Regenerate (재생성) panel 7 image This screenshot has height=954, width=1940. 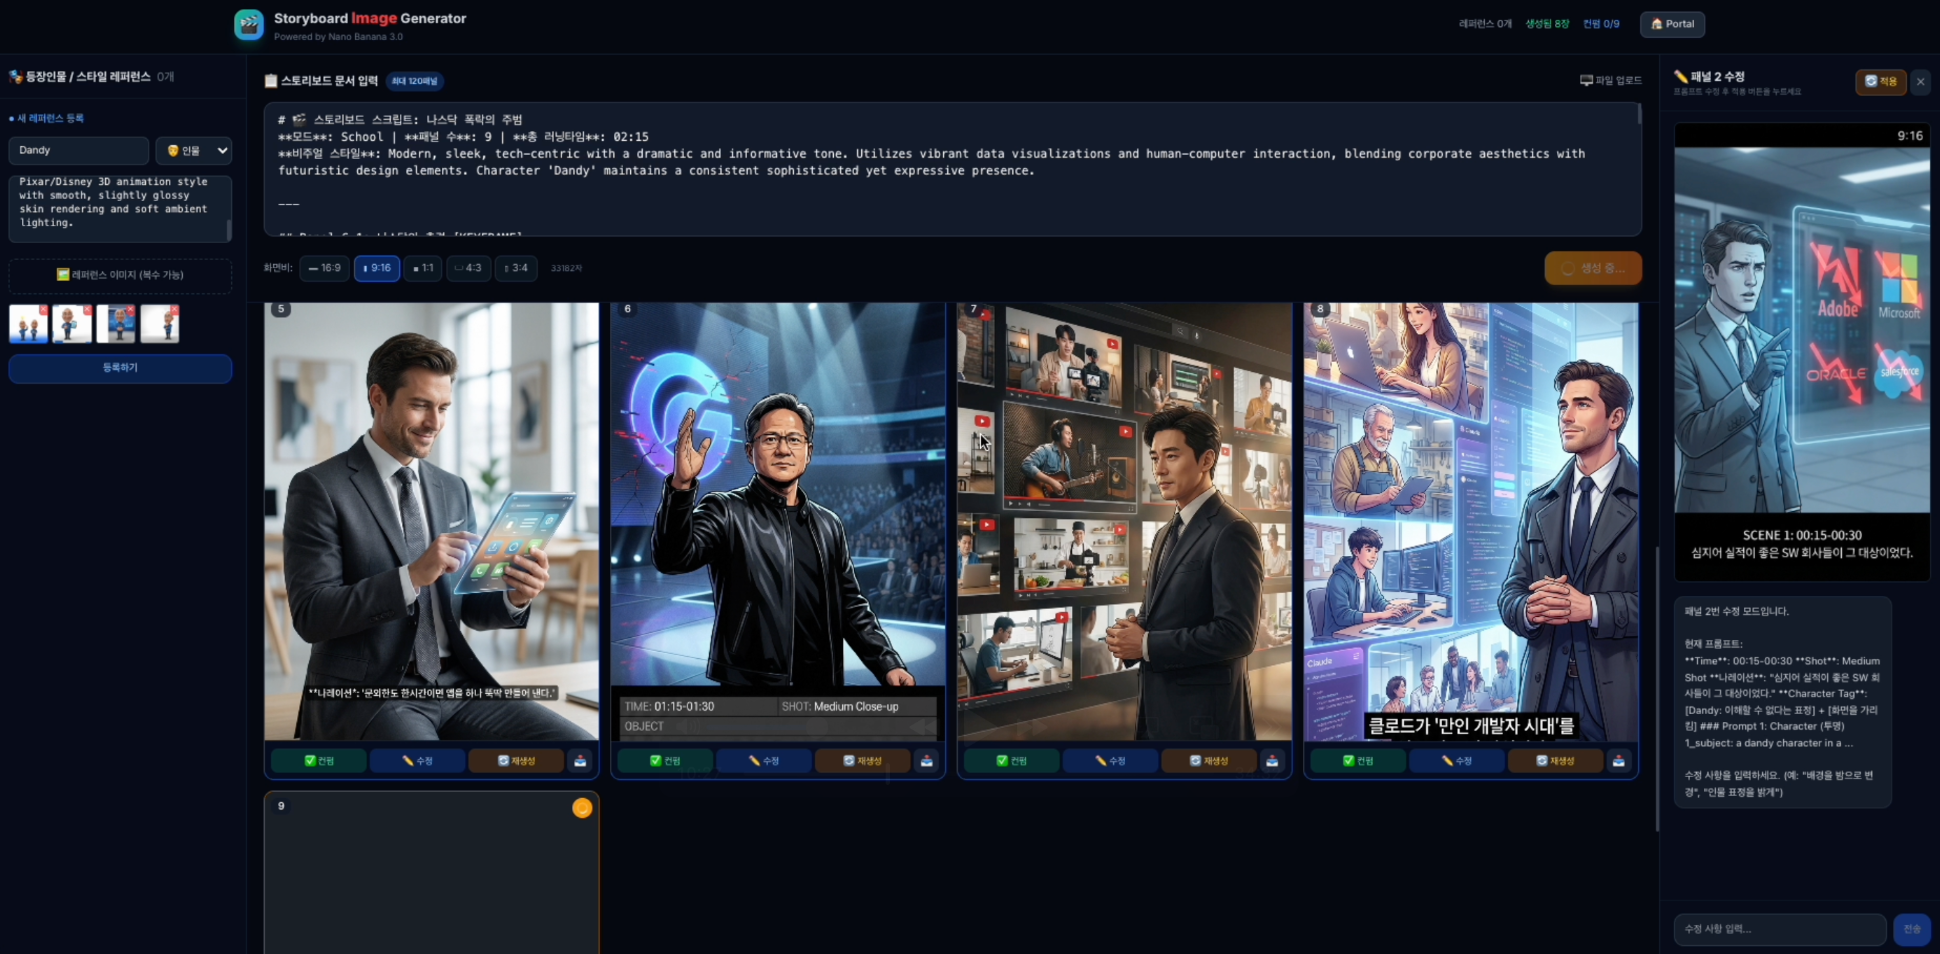coord(1207,761)
